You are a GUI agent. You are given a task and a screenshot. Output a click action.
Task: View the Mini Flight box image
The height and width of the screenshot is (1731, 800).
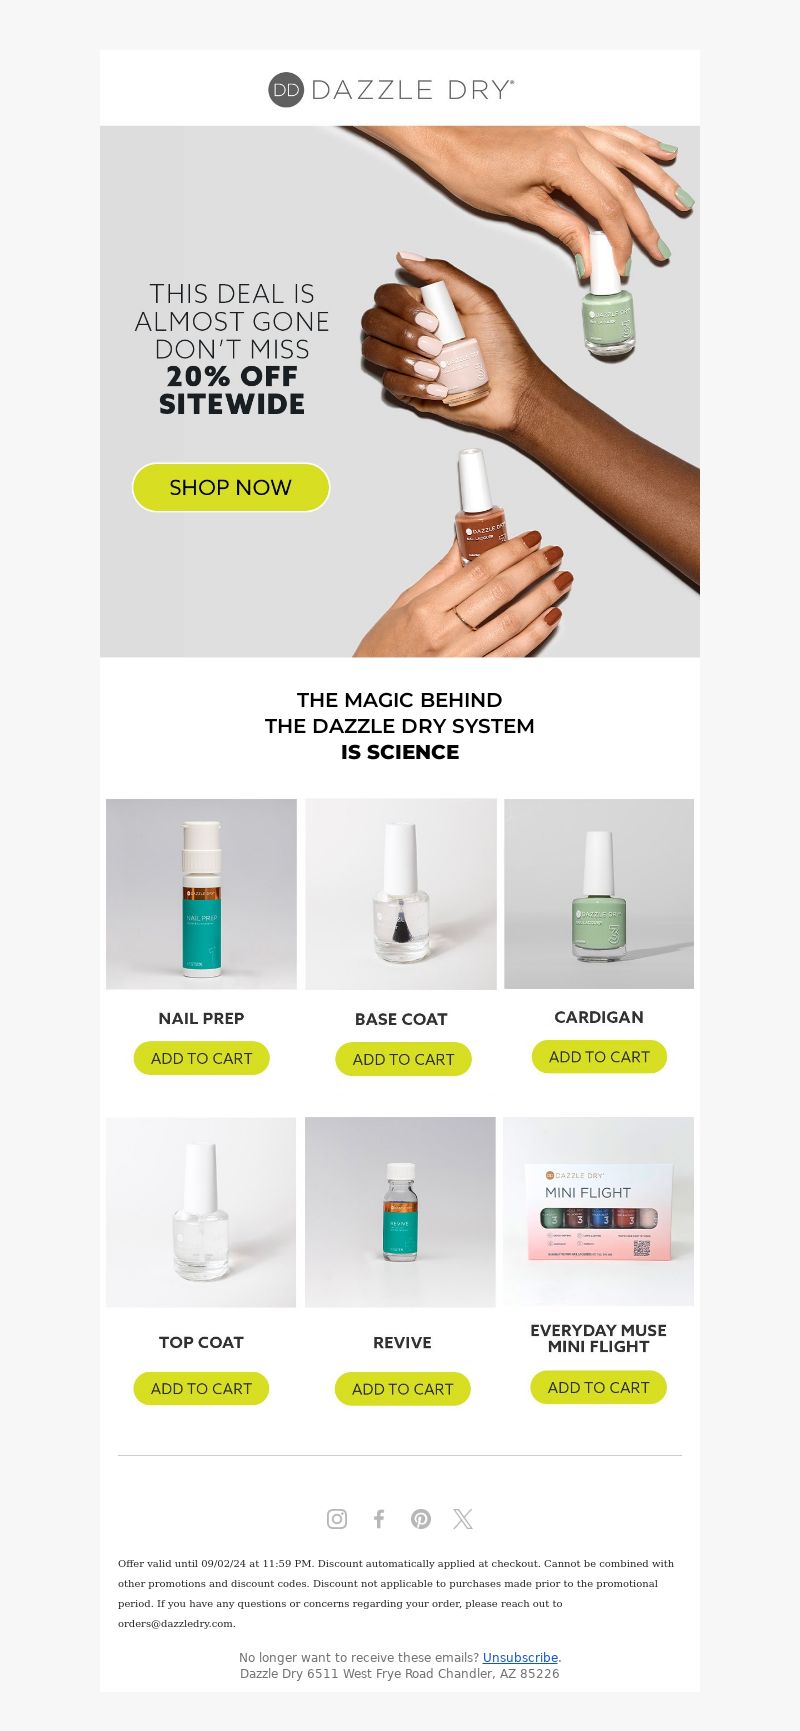point(598,1211)
